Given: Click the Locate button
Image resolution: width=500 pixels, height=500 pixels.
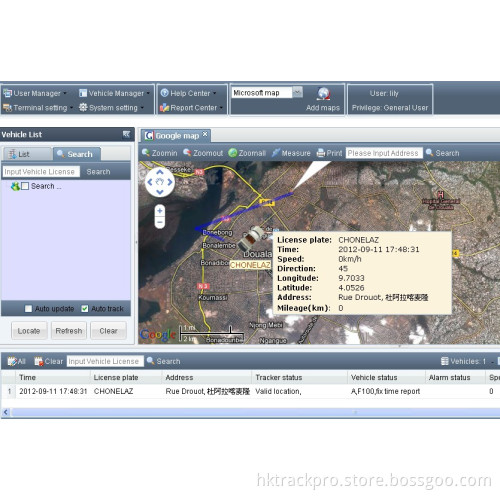Looking at the screenshot, I should 29,331.
